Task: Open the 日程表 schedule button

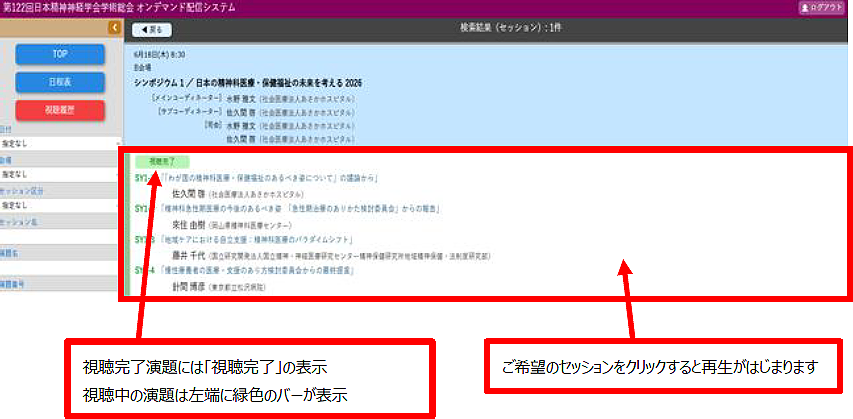Action: point(60,82)
